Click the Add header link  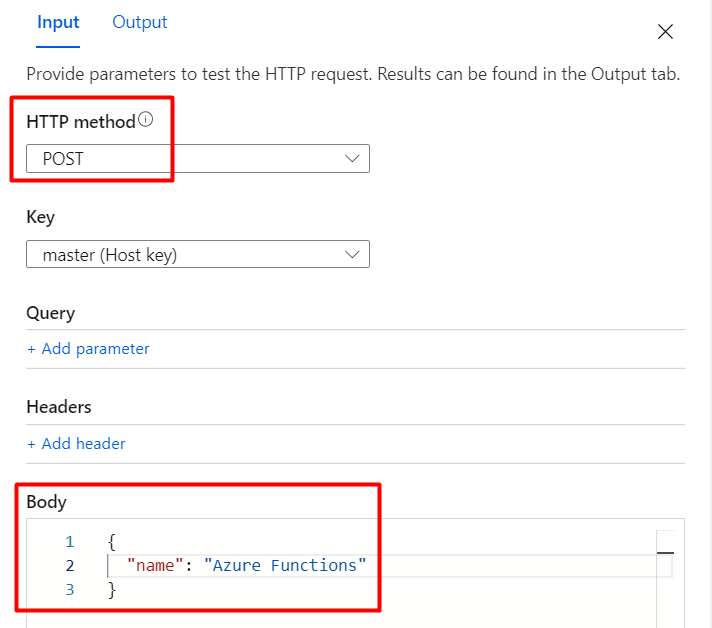83,443
